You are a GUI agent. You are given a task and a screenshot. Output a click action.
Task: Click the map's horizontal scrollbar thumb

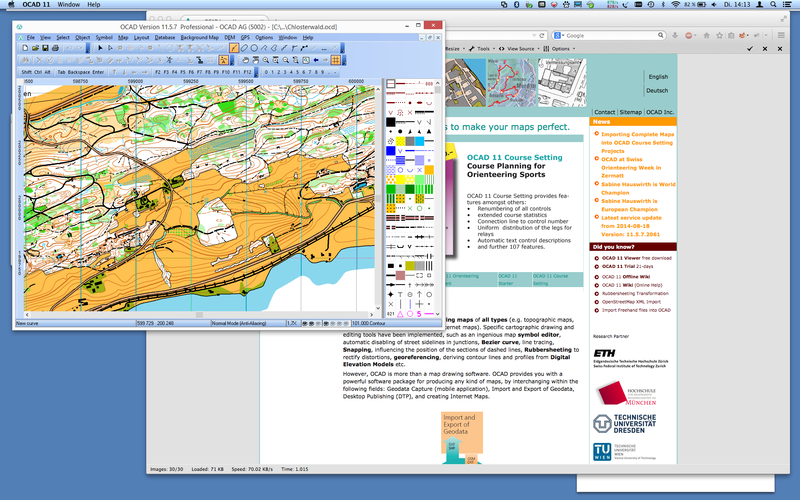tap(199, 315)
